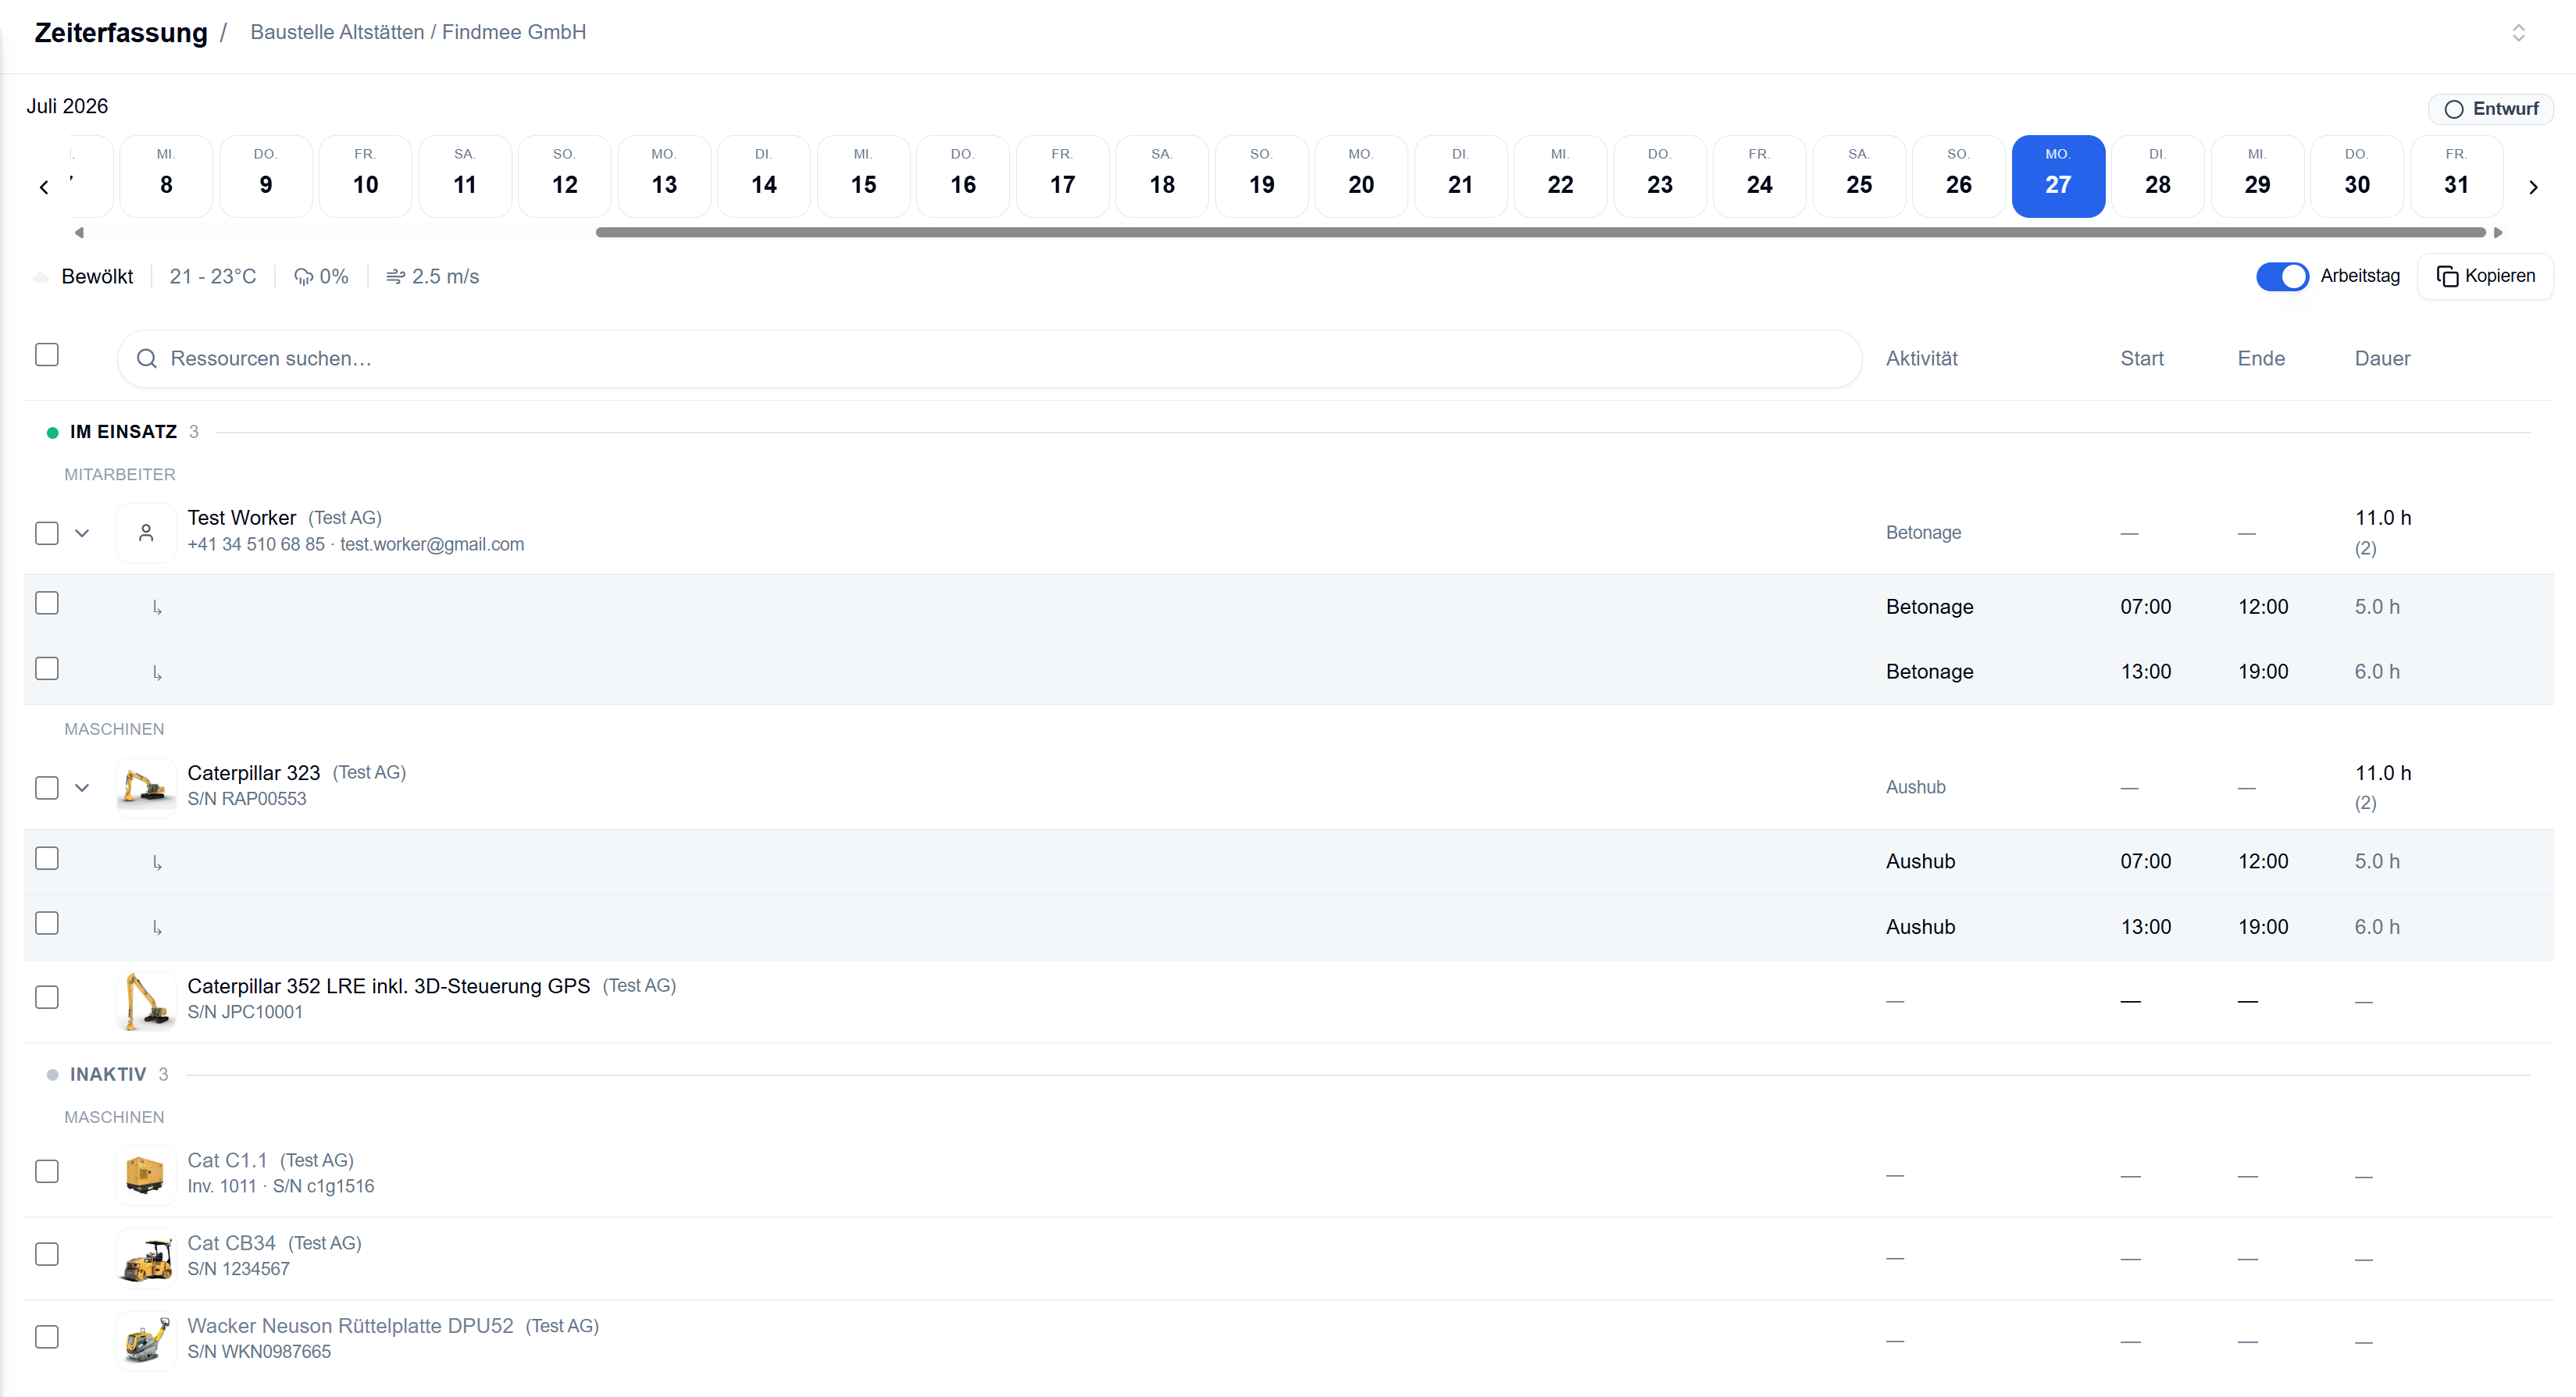Tick the Test Worker checkbox
The width and height of the screenshot is (2576, 1397).
[x=47, y=533]
